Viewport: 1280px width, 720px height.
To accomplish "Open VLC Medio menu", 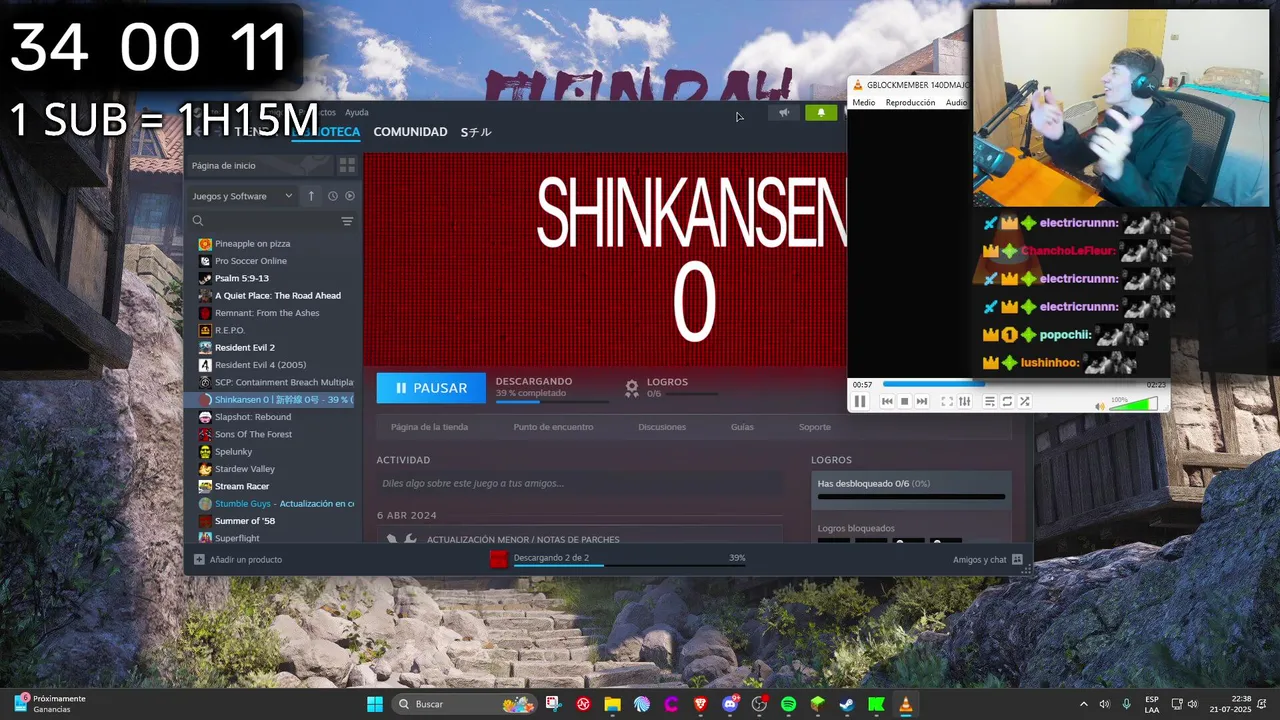I will tap(863, 102).
